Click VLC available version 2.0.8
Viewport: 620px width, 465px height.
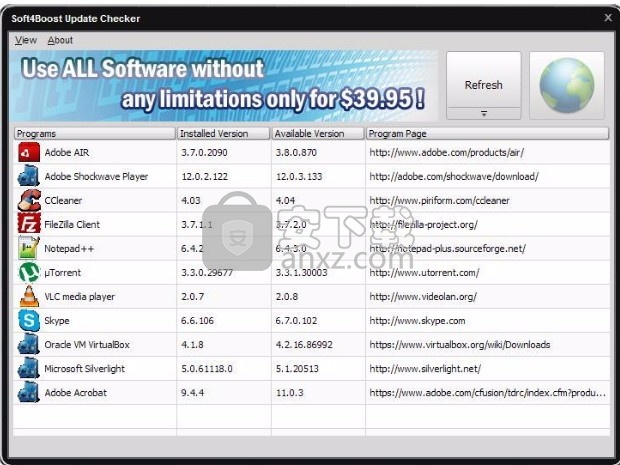pyautogui.click(x=287, y=297)
